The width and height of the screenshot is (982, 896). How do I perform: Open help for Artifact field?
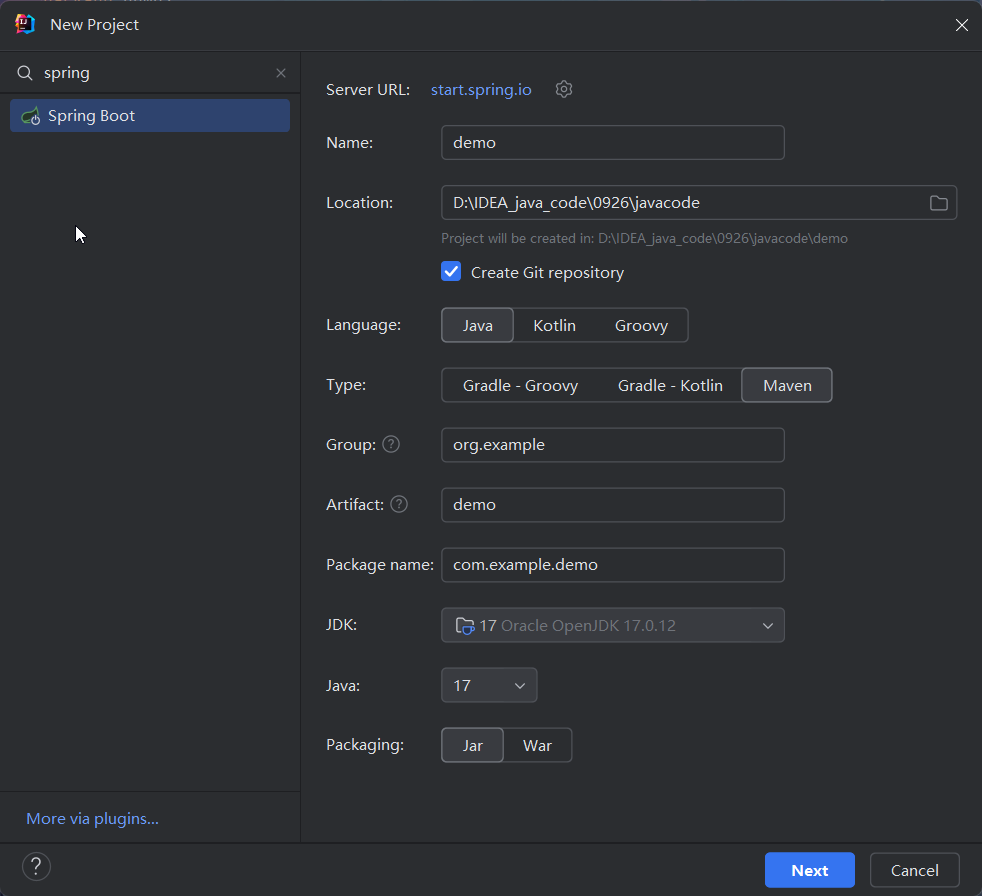pos(399,505)
